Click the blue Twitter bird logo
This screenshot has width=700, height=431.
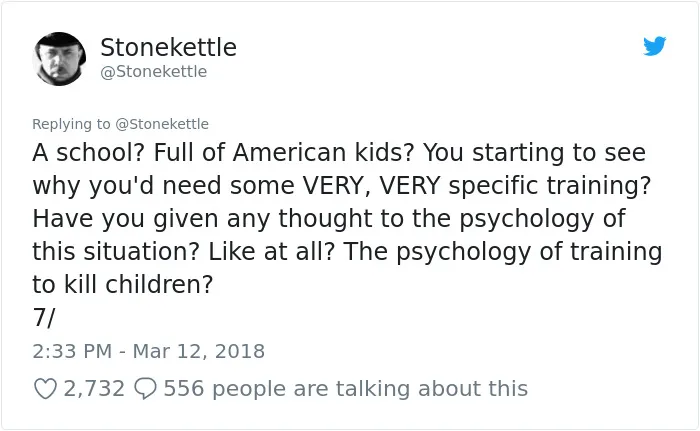[x=654, y=46]
